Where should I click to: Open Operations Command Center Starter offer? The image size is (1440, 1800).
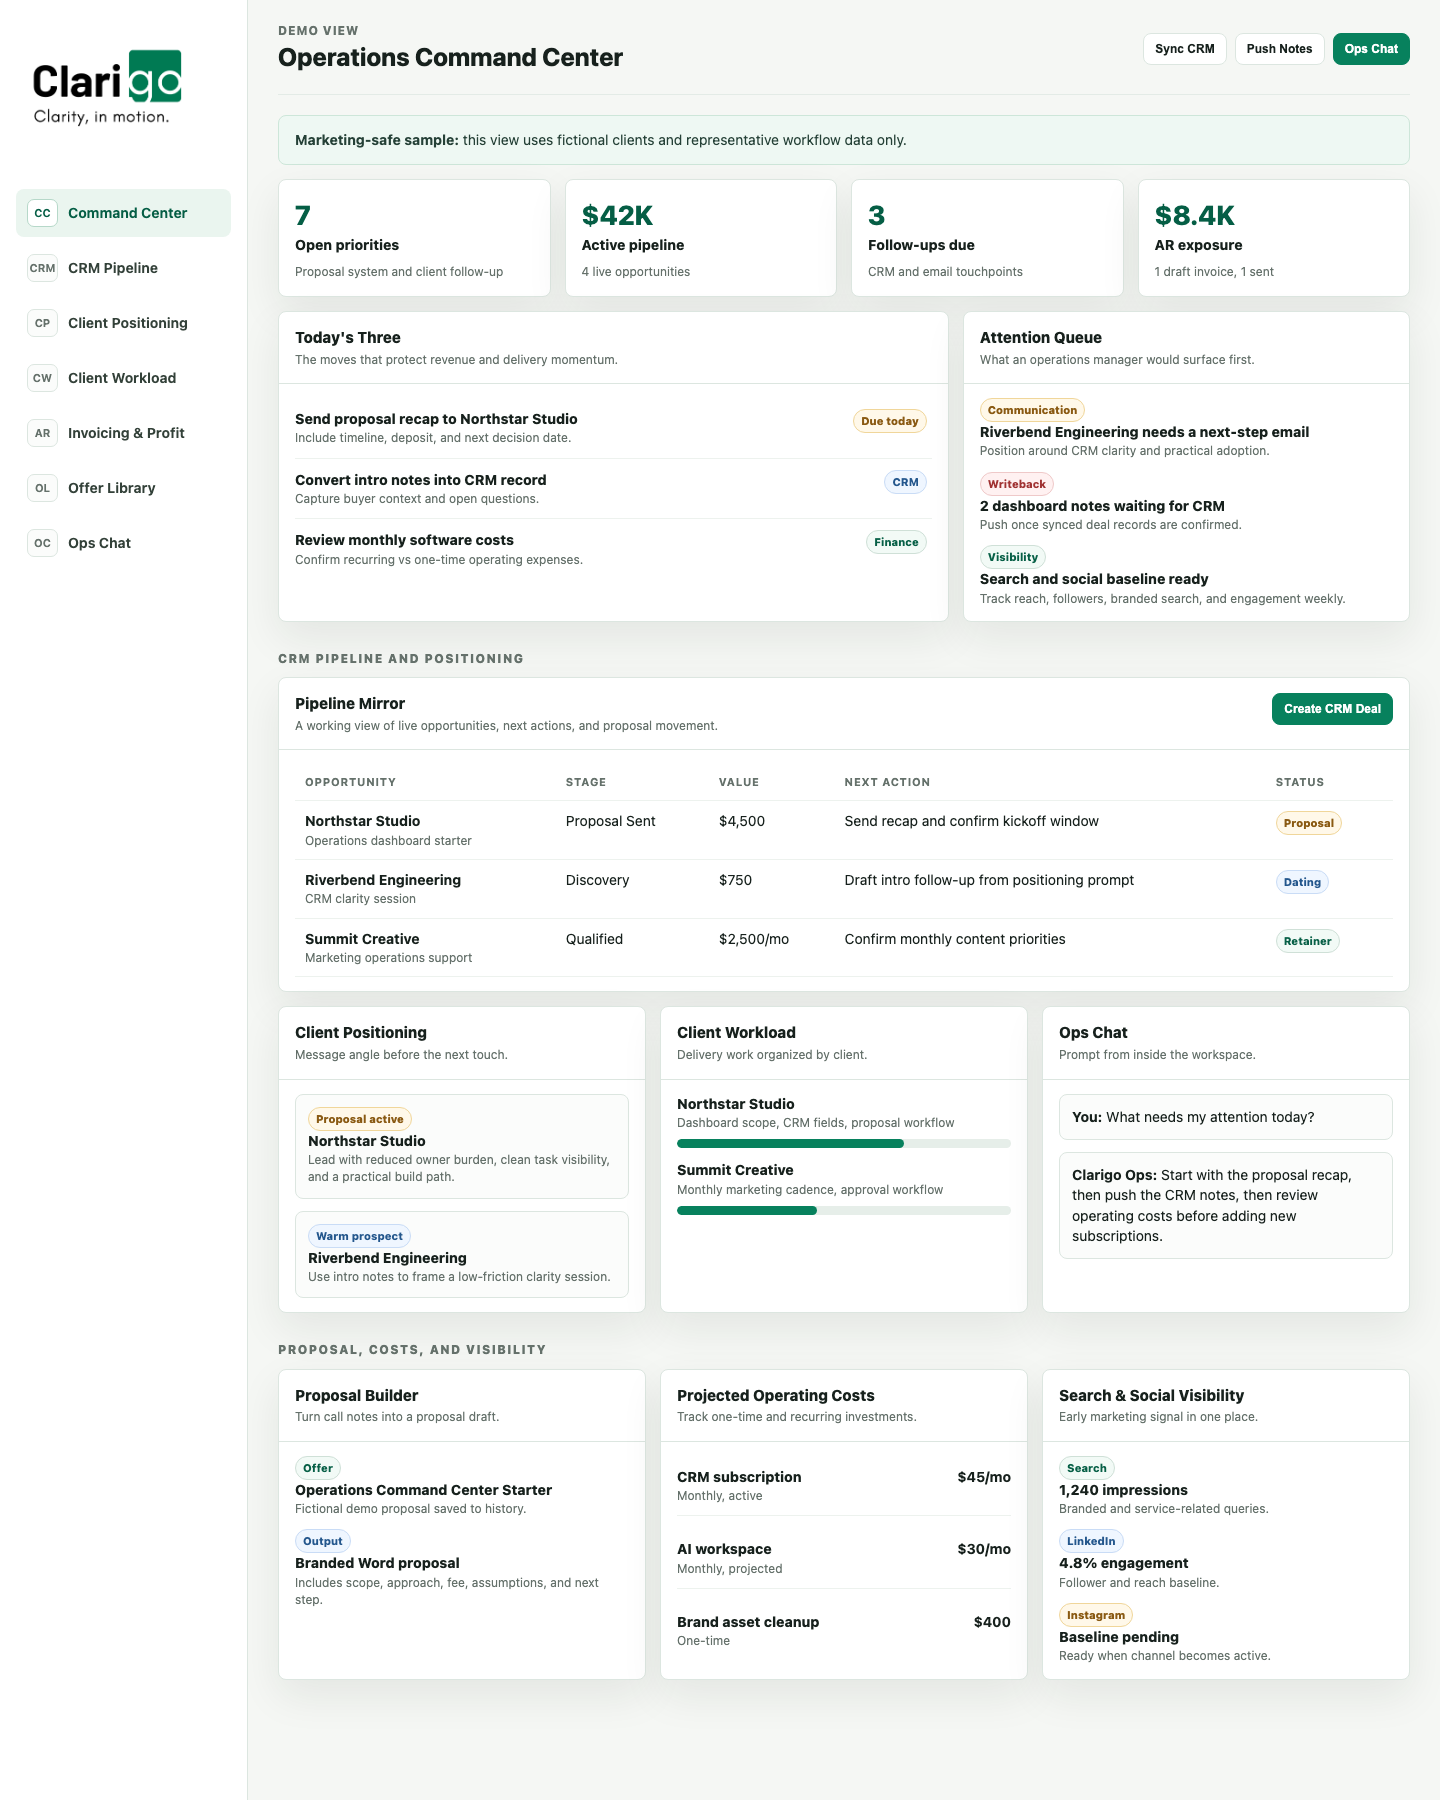click(x=423, y=1490)
